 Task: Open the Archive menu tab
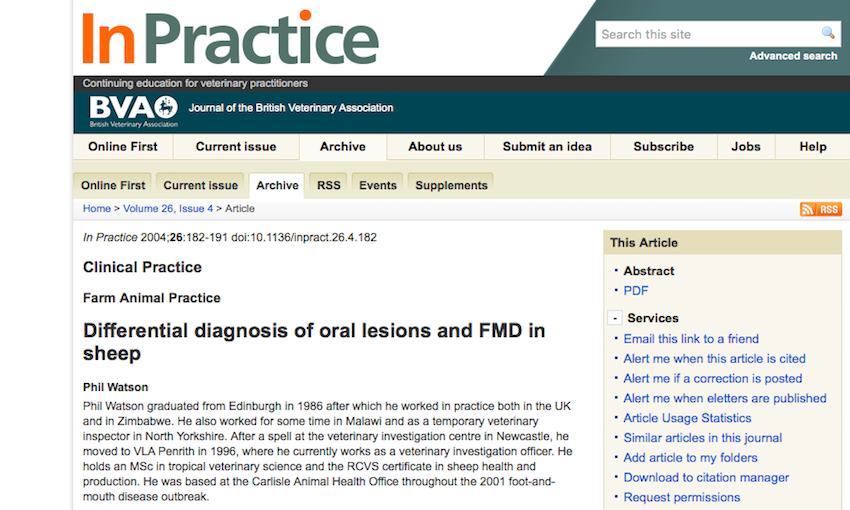[342, 146]
